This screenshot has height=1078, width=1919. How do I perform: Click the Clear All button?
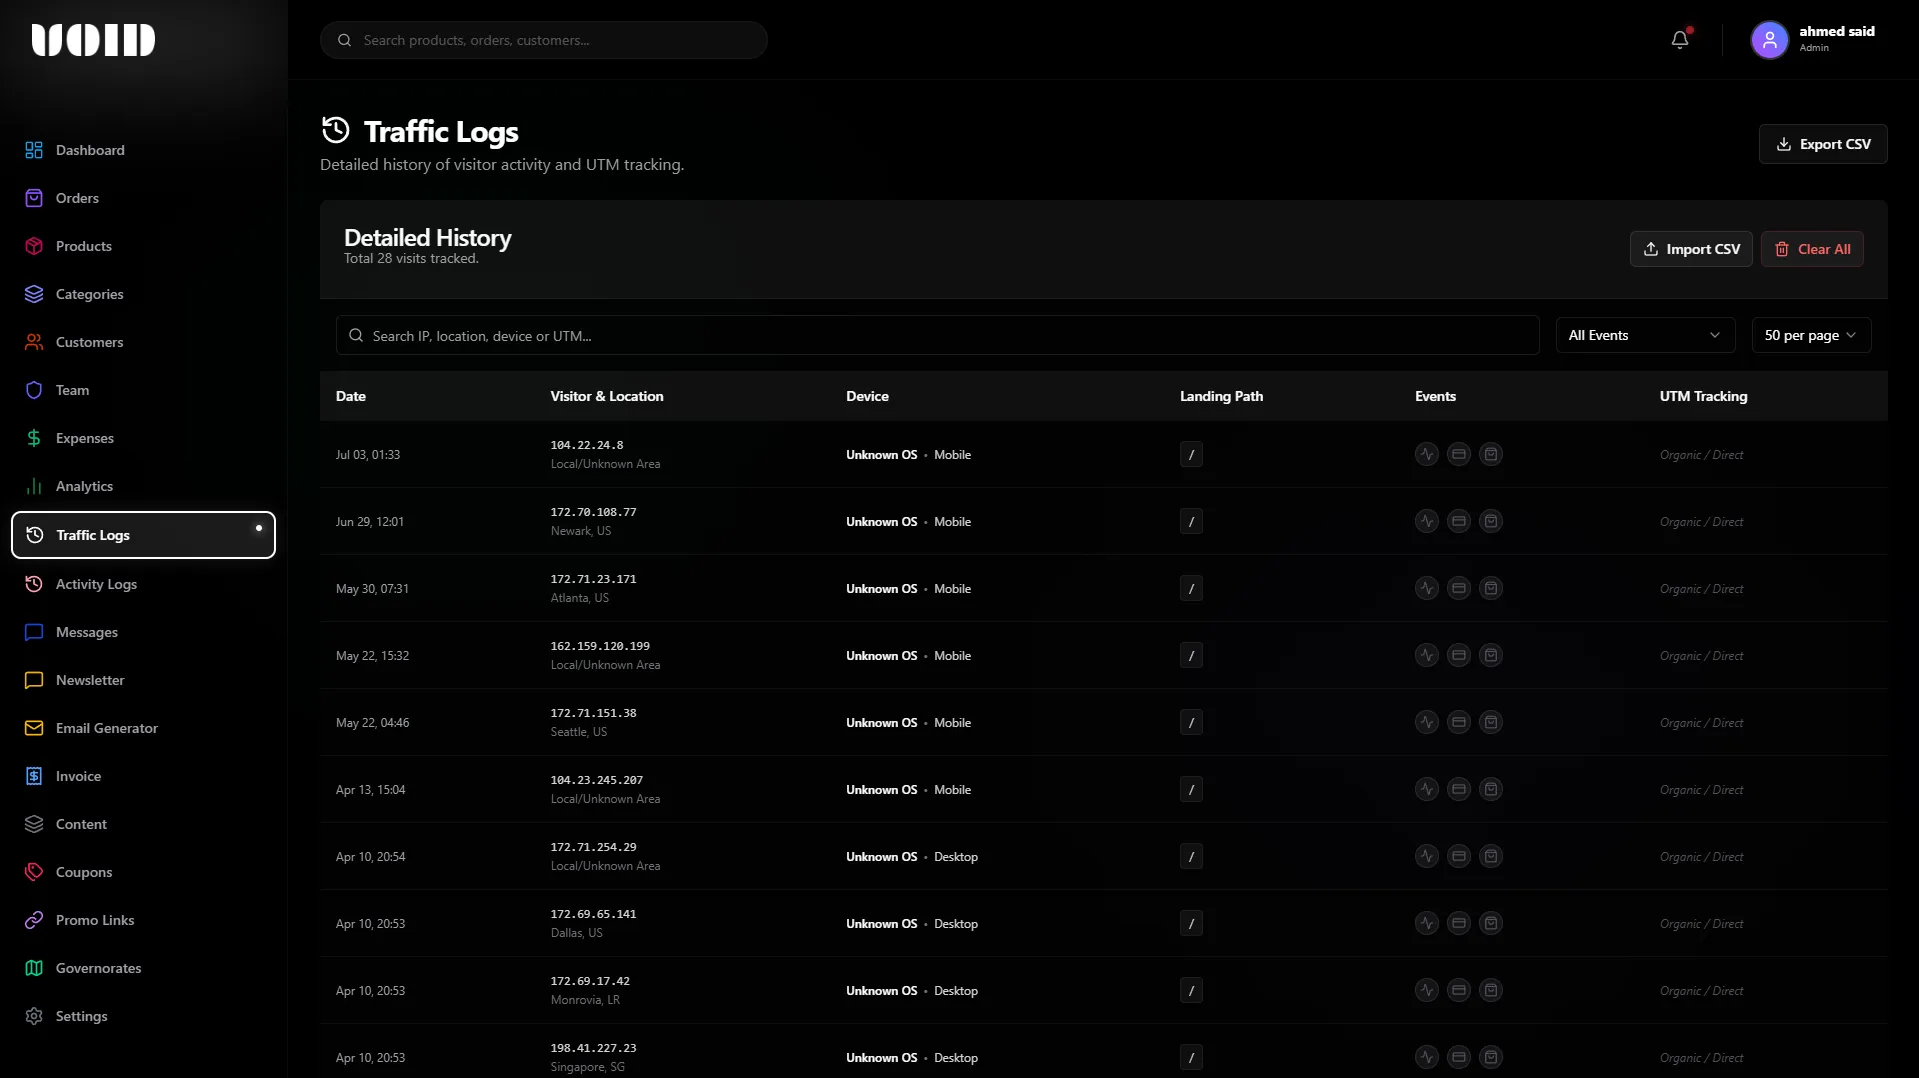tap(1812, 249)
